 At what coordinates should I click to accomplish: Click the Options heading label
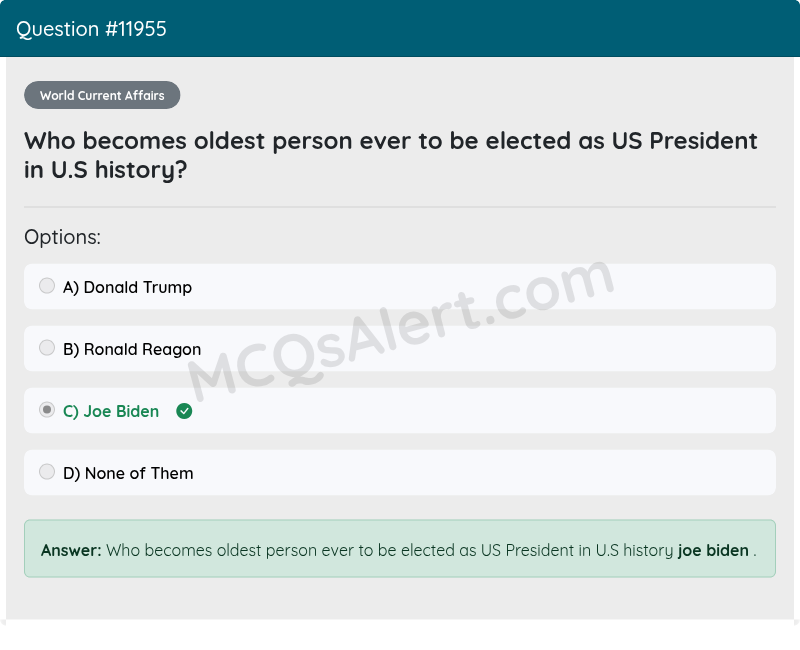pos(62,237)
